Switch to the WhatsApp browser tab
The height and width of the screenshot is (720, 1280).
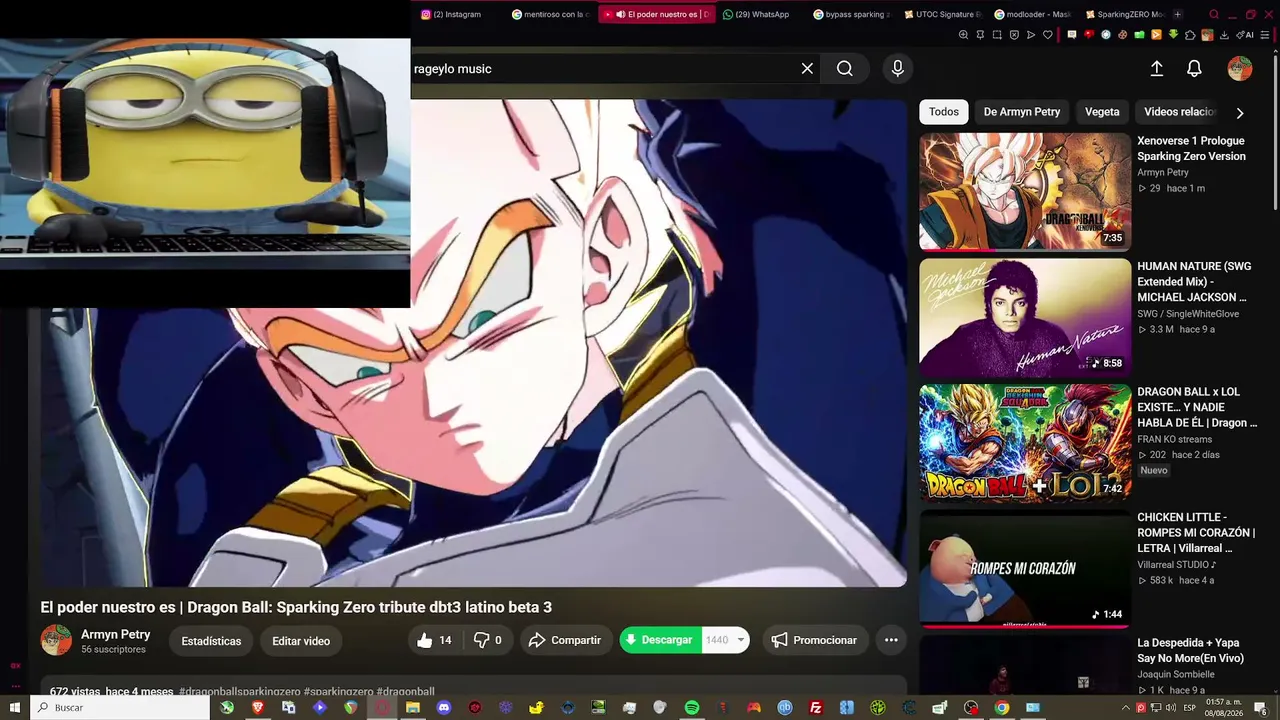coord(757,14)
